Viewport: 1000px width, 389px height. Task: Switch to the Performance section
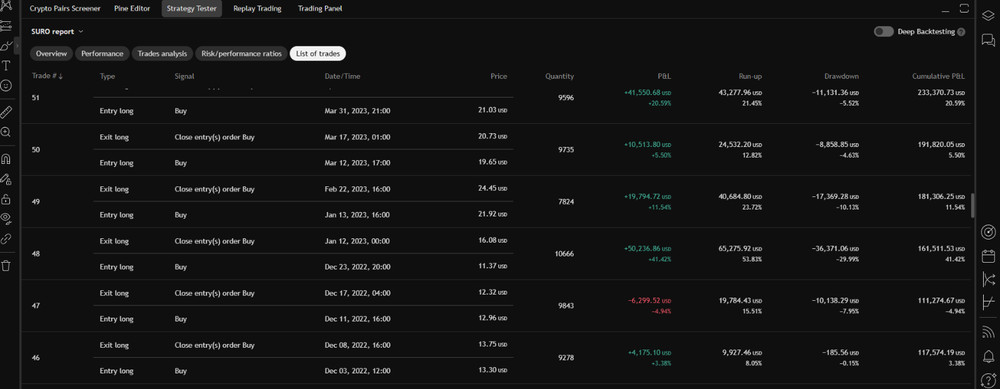pyautogui.click(x=103, y=54)
